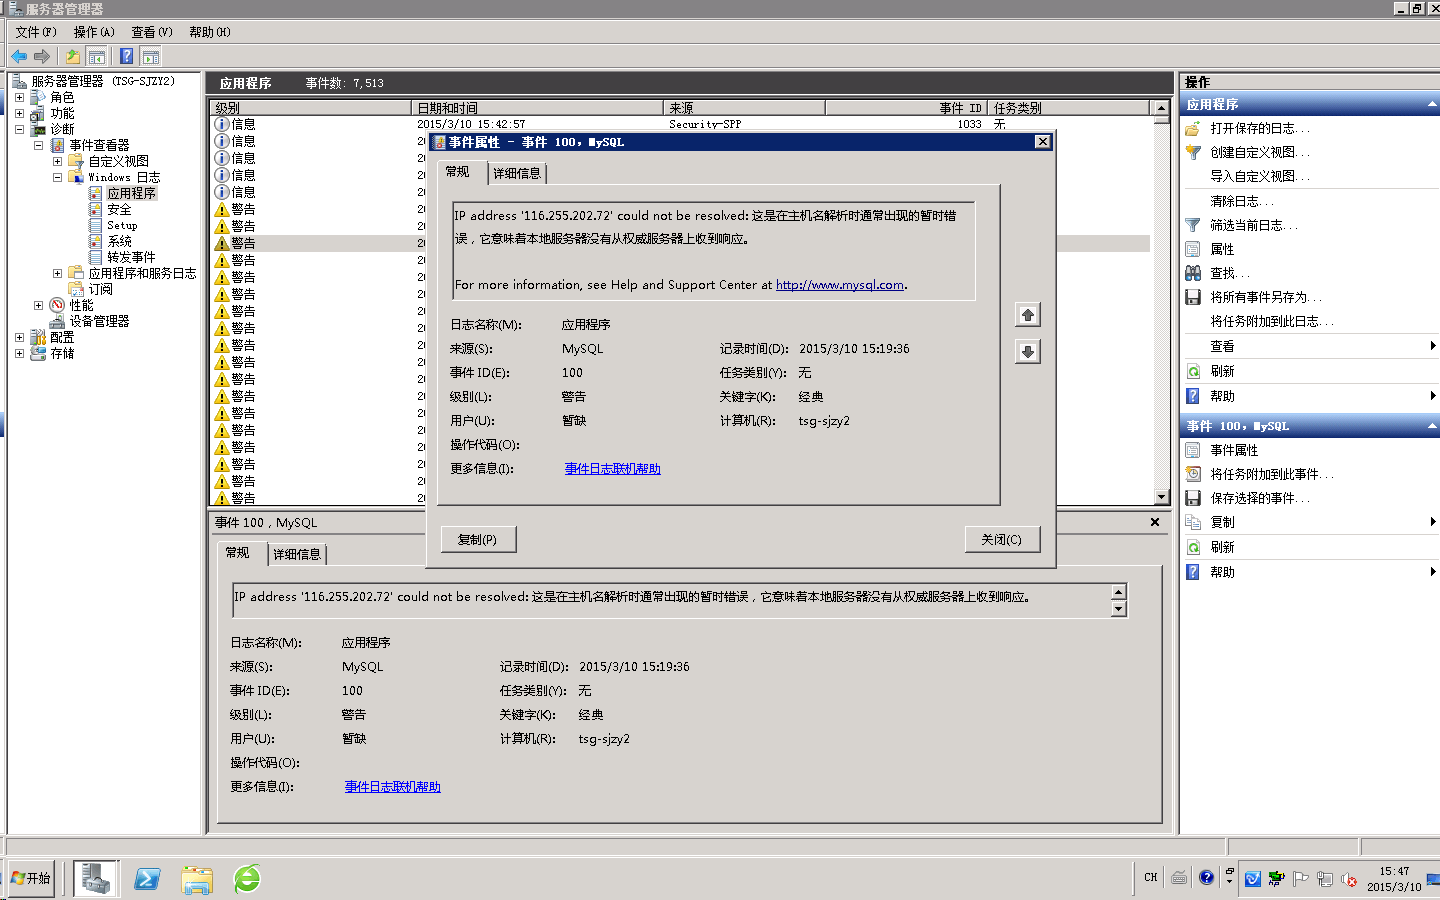Collapse the 事件查看器 tree node
This screenshot has height=900, width=1440.
[x=38, y=145]
